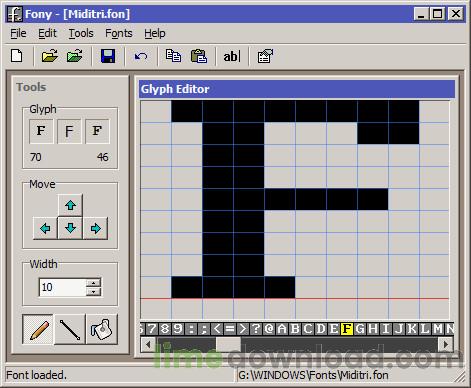Click the glyph code value 70
471x388 pixels.
click(x=36, y=157)
